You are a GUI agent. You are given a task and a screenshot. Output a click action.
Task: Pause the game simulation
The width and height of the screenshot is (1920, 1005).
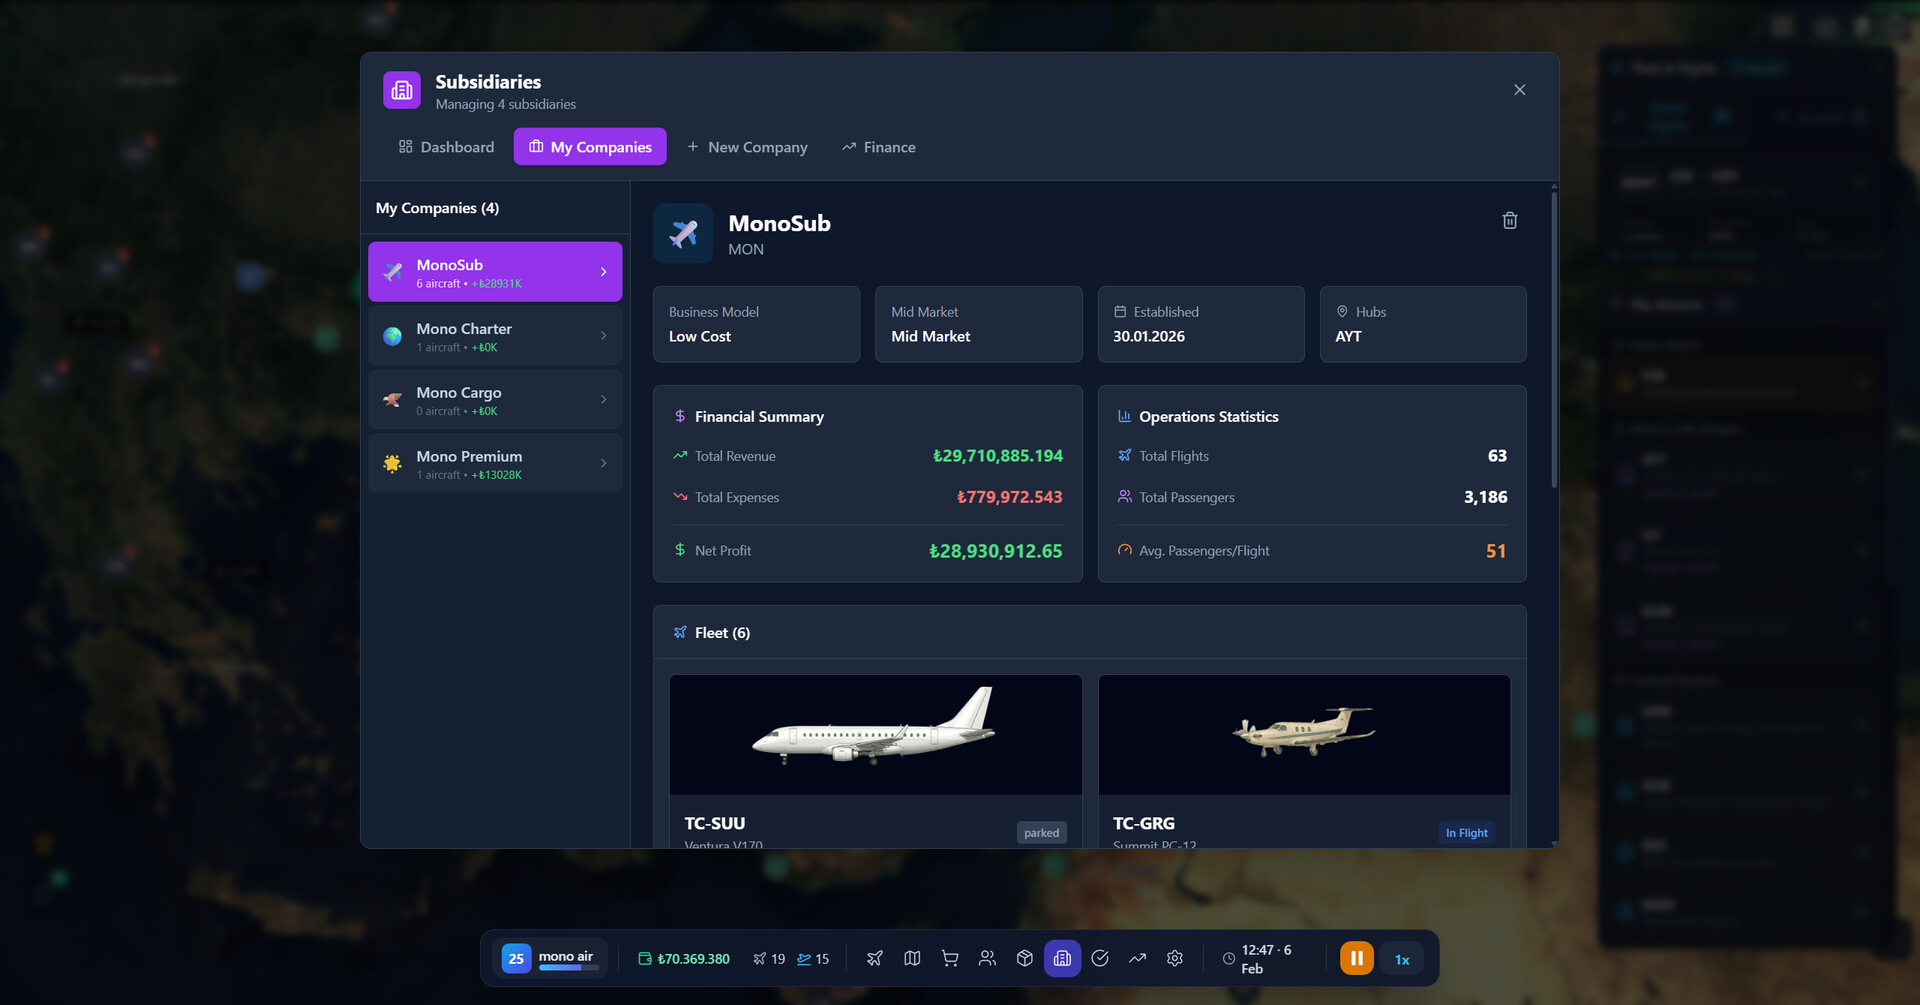coord(1356,958)
